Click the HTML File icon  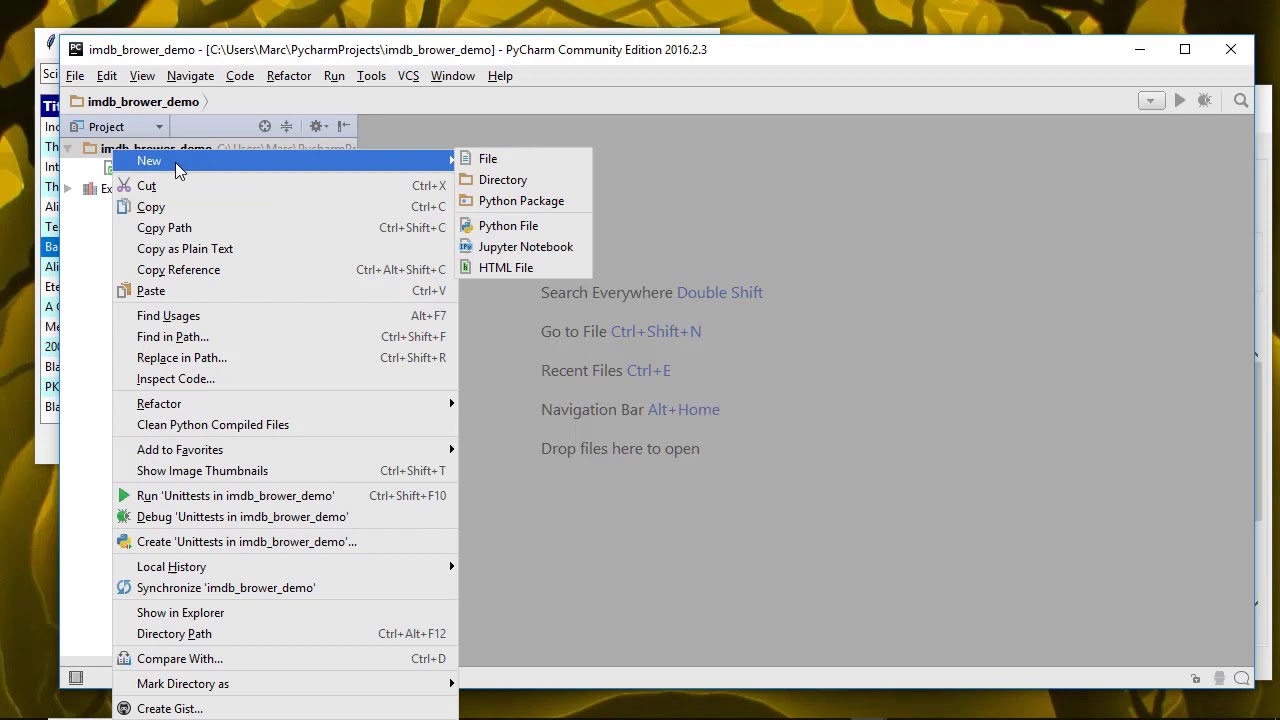466,268
